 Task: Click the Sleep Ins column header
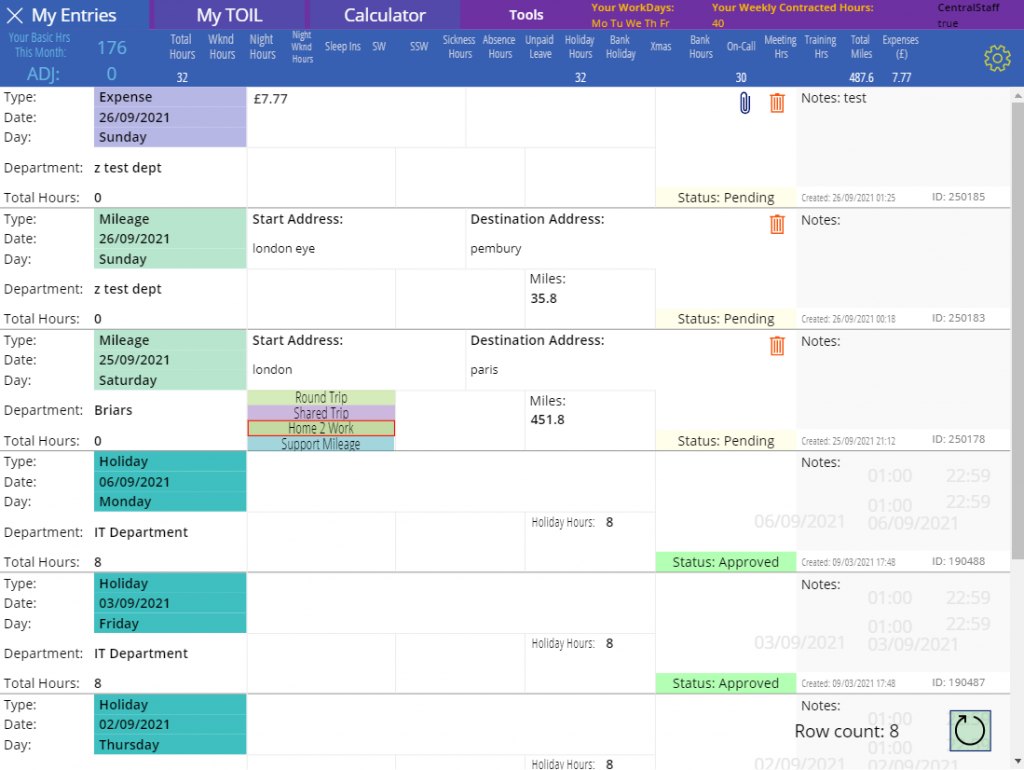342,46
